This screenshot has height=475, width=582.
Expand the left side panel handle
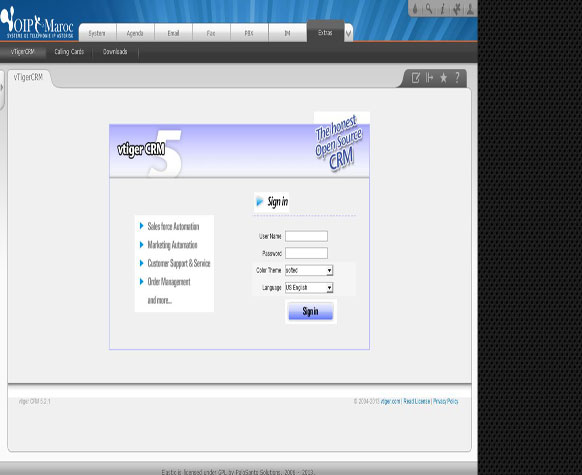coord(1,88)
